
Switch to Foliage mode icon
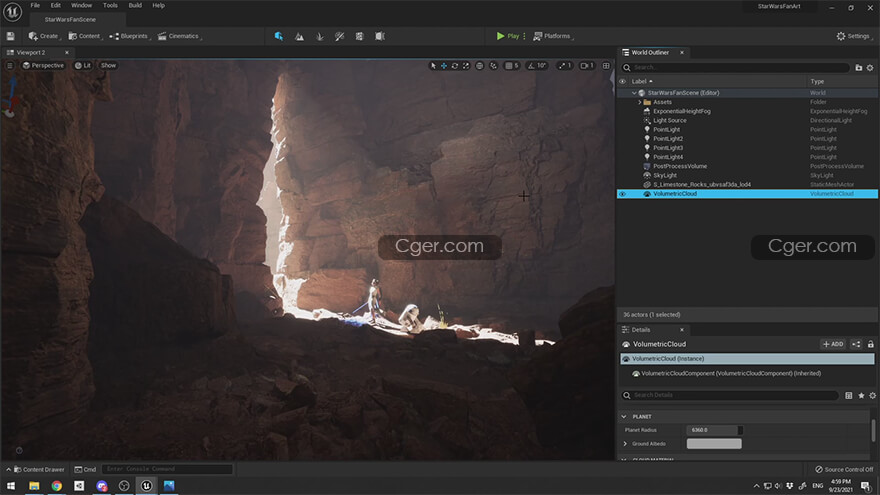coord(319,36)
